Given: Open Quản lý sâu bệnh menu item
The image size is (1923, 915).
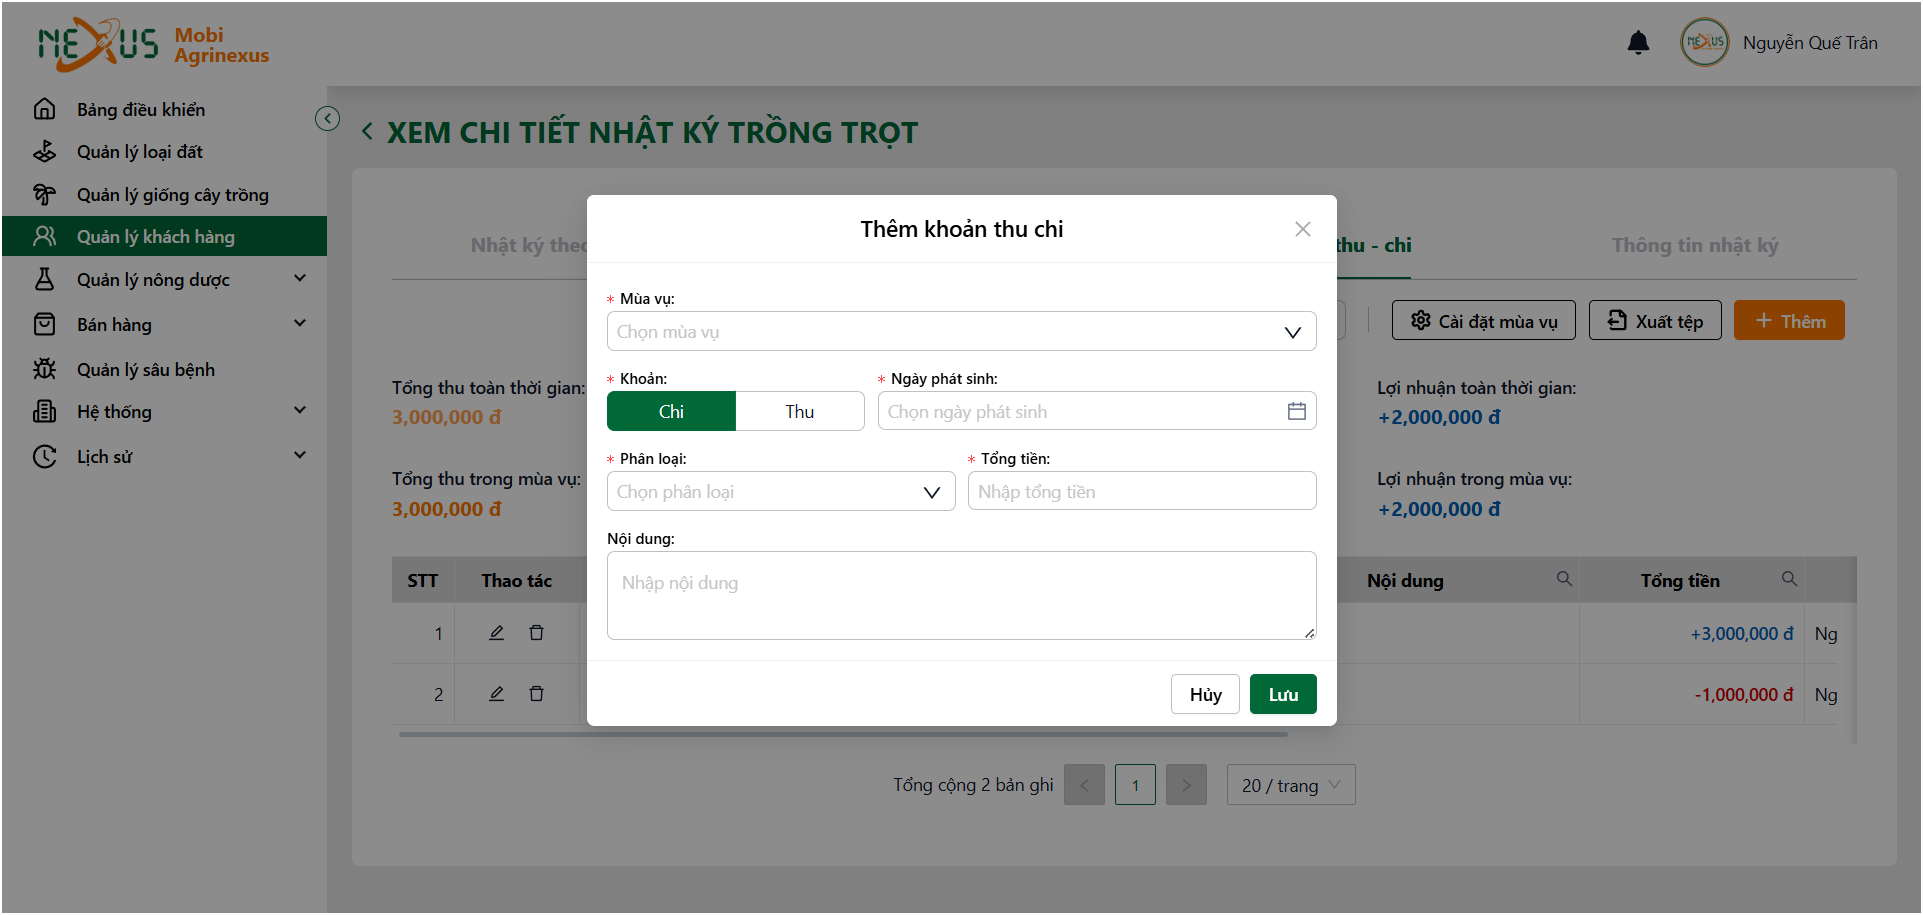Looking at the screenshot, I should (164, 369).
